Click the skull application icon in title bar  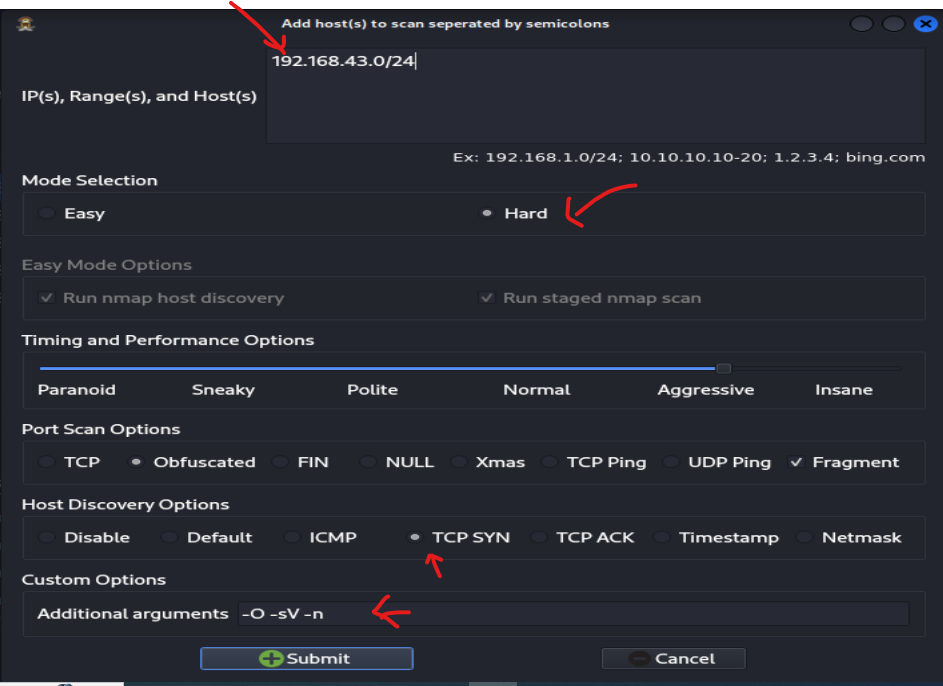26,24
